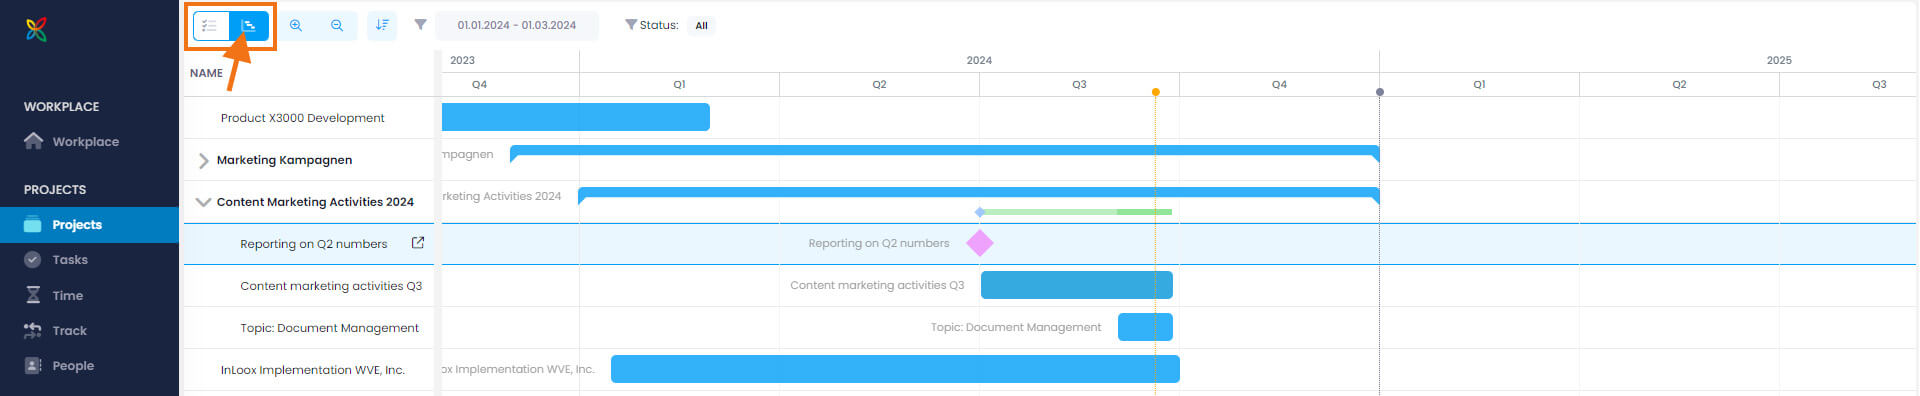Click the Track arrows icon
The image size is (1920, 396).
(33, 330)
